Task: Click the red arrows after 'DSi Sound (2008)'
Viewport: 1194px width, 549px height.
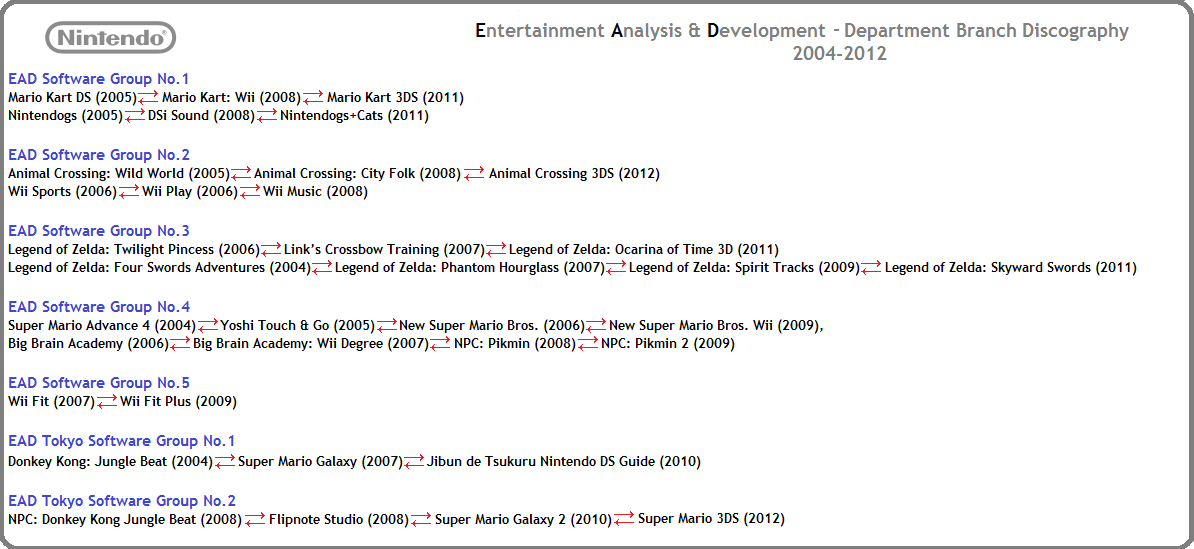Action: pyautogui.click(x=267, y=116)
